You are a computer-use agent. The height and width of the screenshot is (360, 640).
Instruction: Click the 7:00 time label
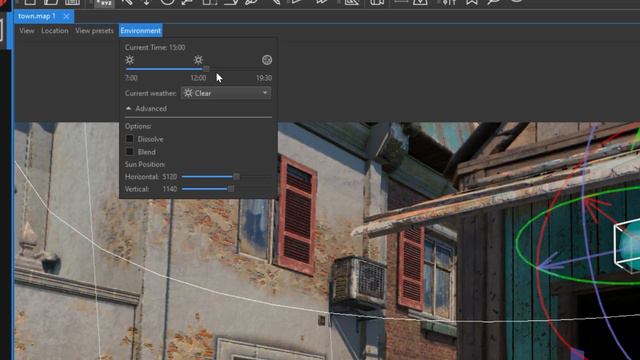131,78
